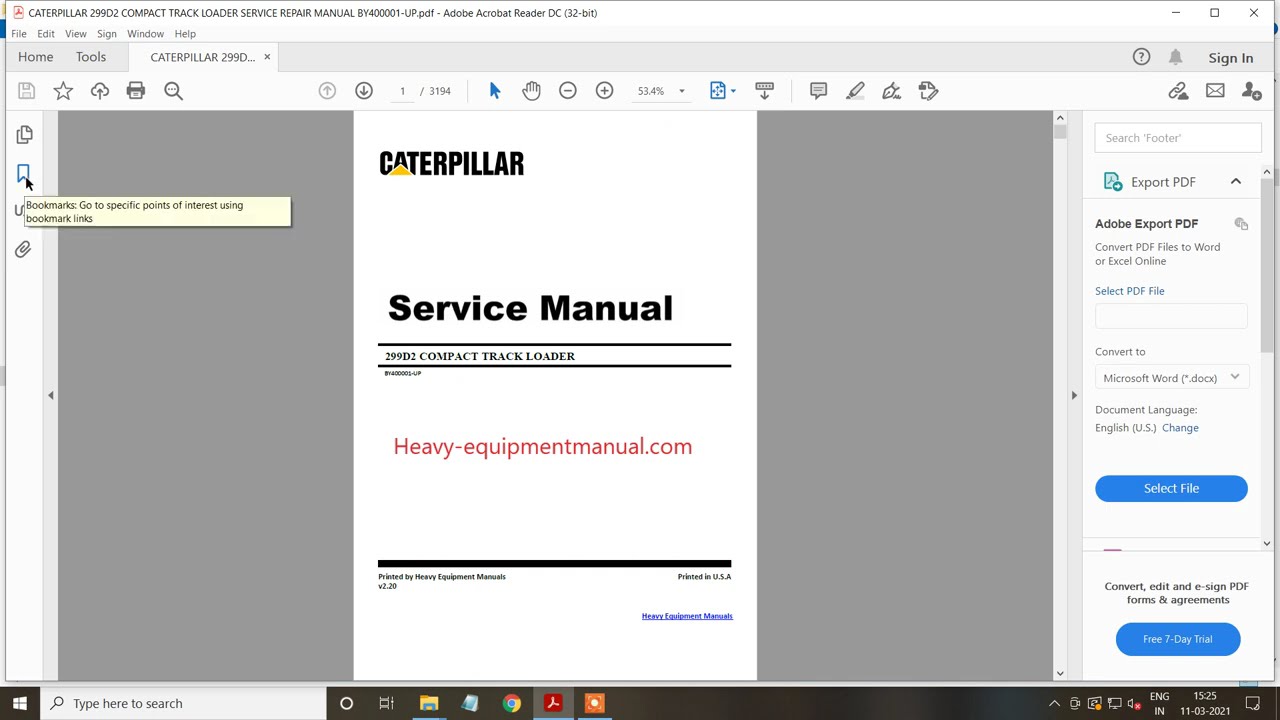Image resolution: width=1280 pixels, height=720 pixels.
Task: Print the document with printer icon
Action: [136, 91]
